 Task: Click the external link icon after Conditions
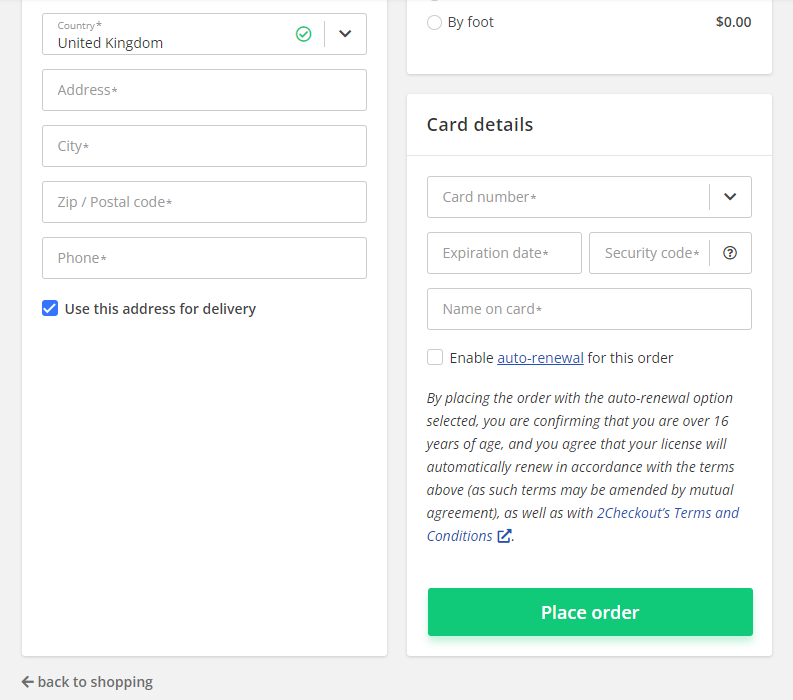pyautogui.click(x=504, y=536)
